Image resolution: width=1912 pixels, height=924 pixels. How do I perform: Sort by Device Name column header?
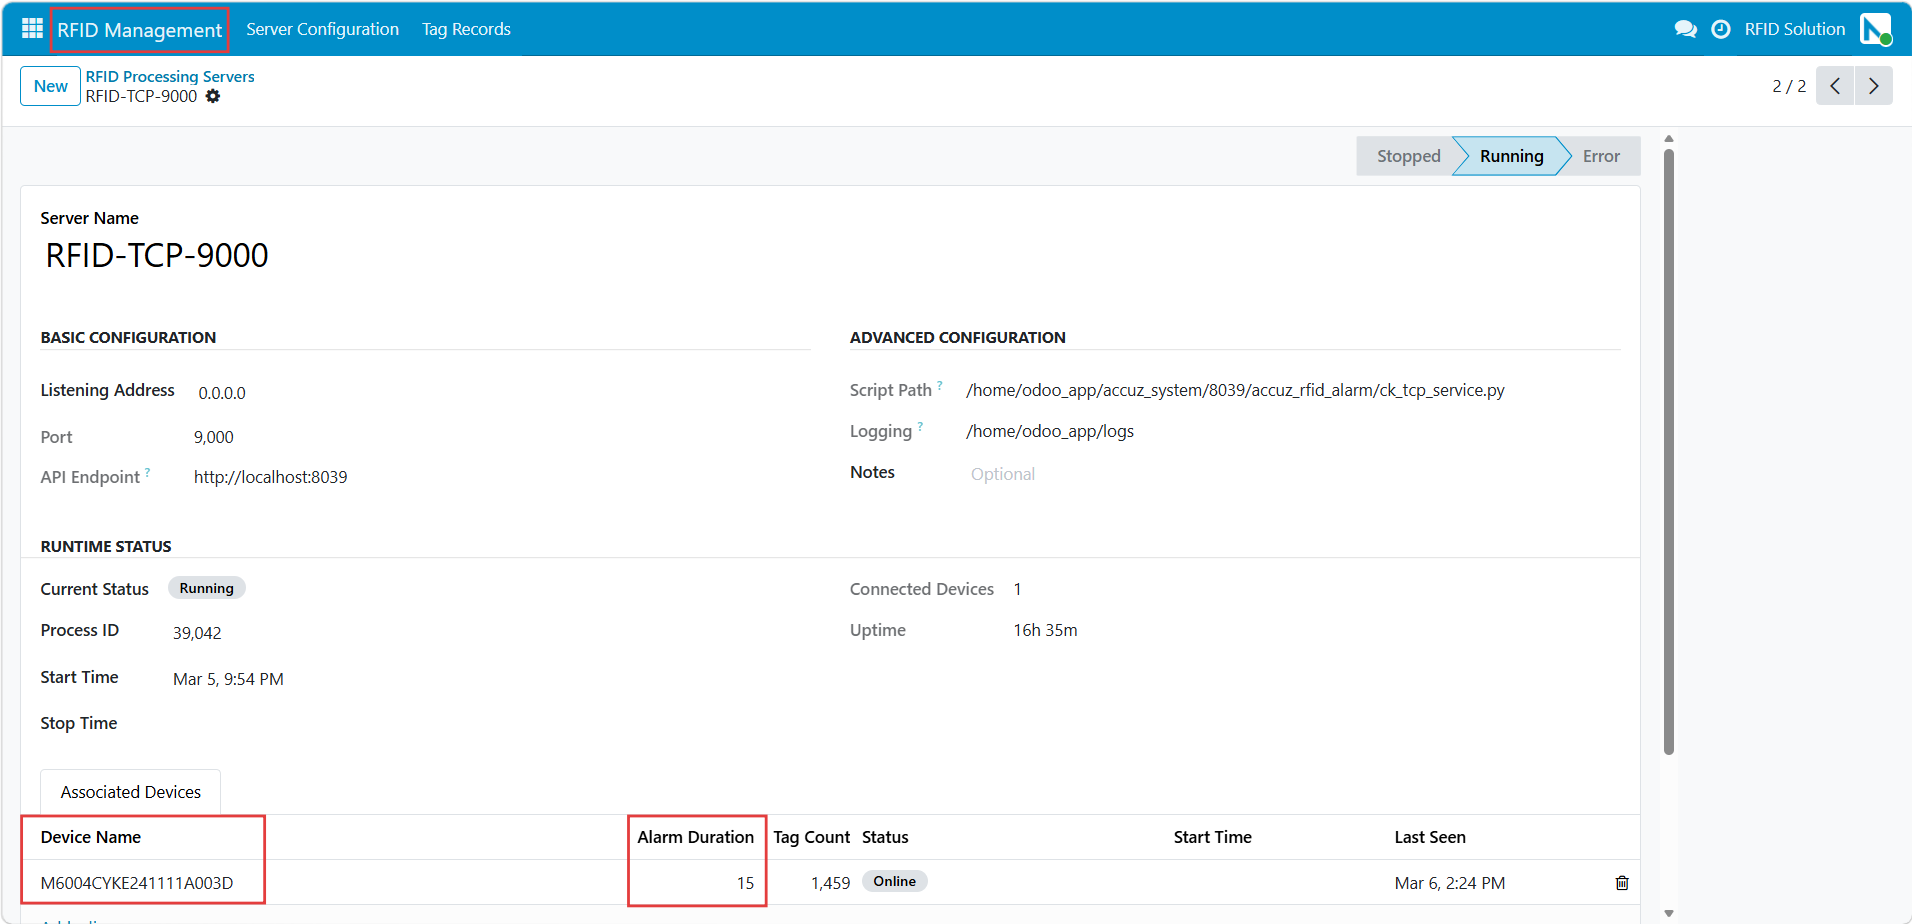90,837
